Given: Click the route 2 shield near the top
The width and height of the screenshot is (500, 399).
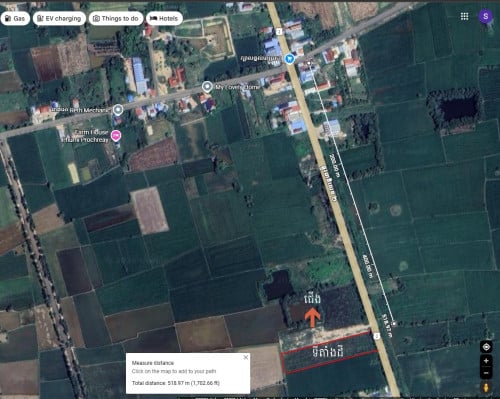Looking at the screenshot, I should coord(279,32).
